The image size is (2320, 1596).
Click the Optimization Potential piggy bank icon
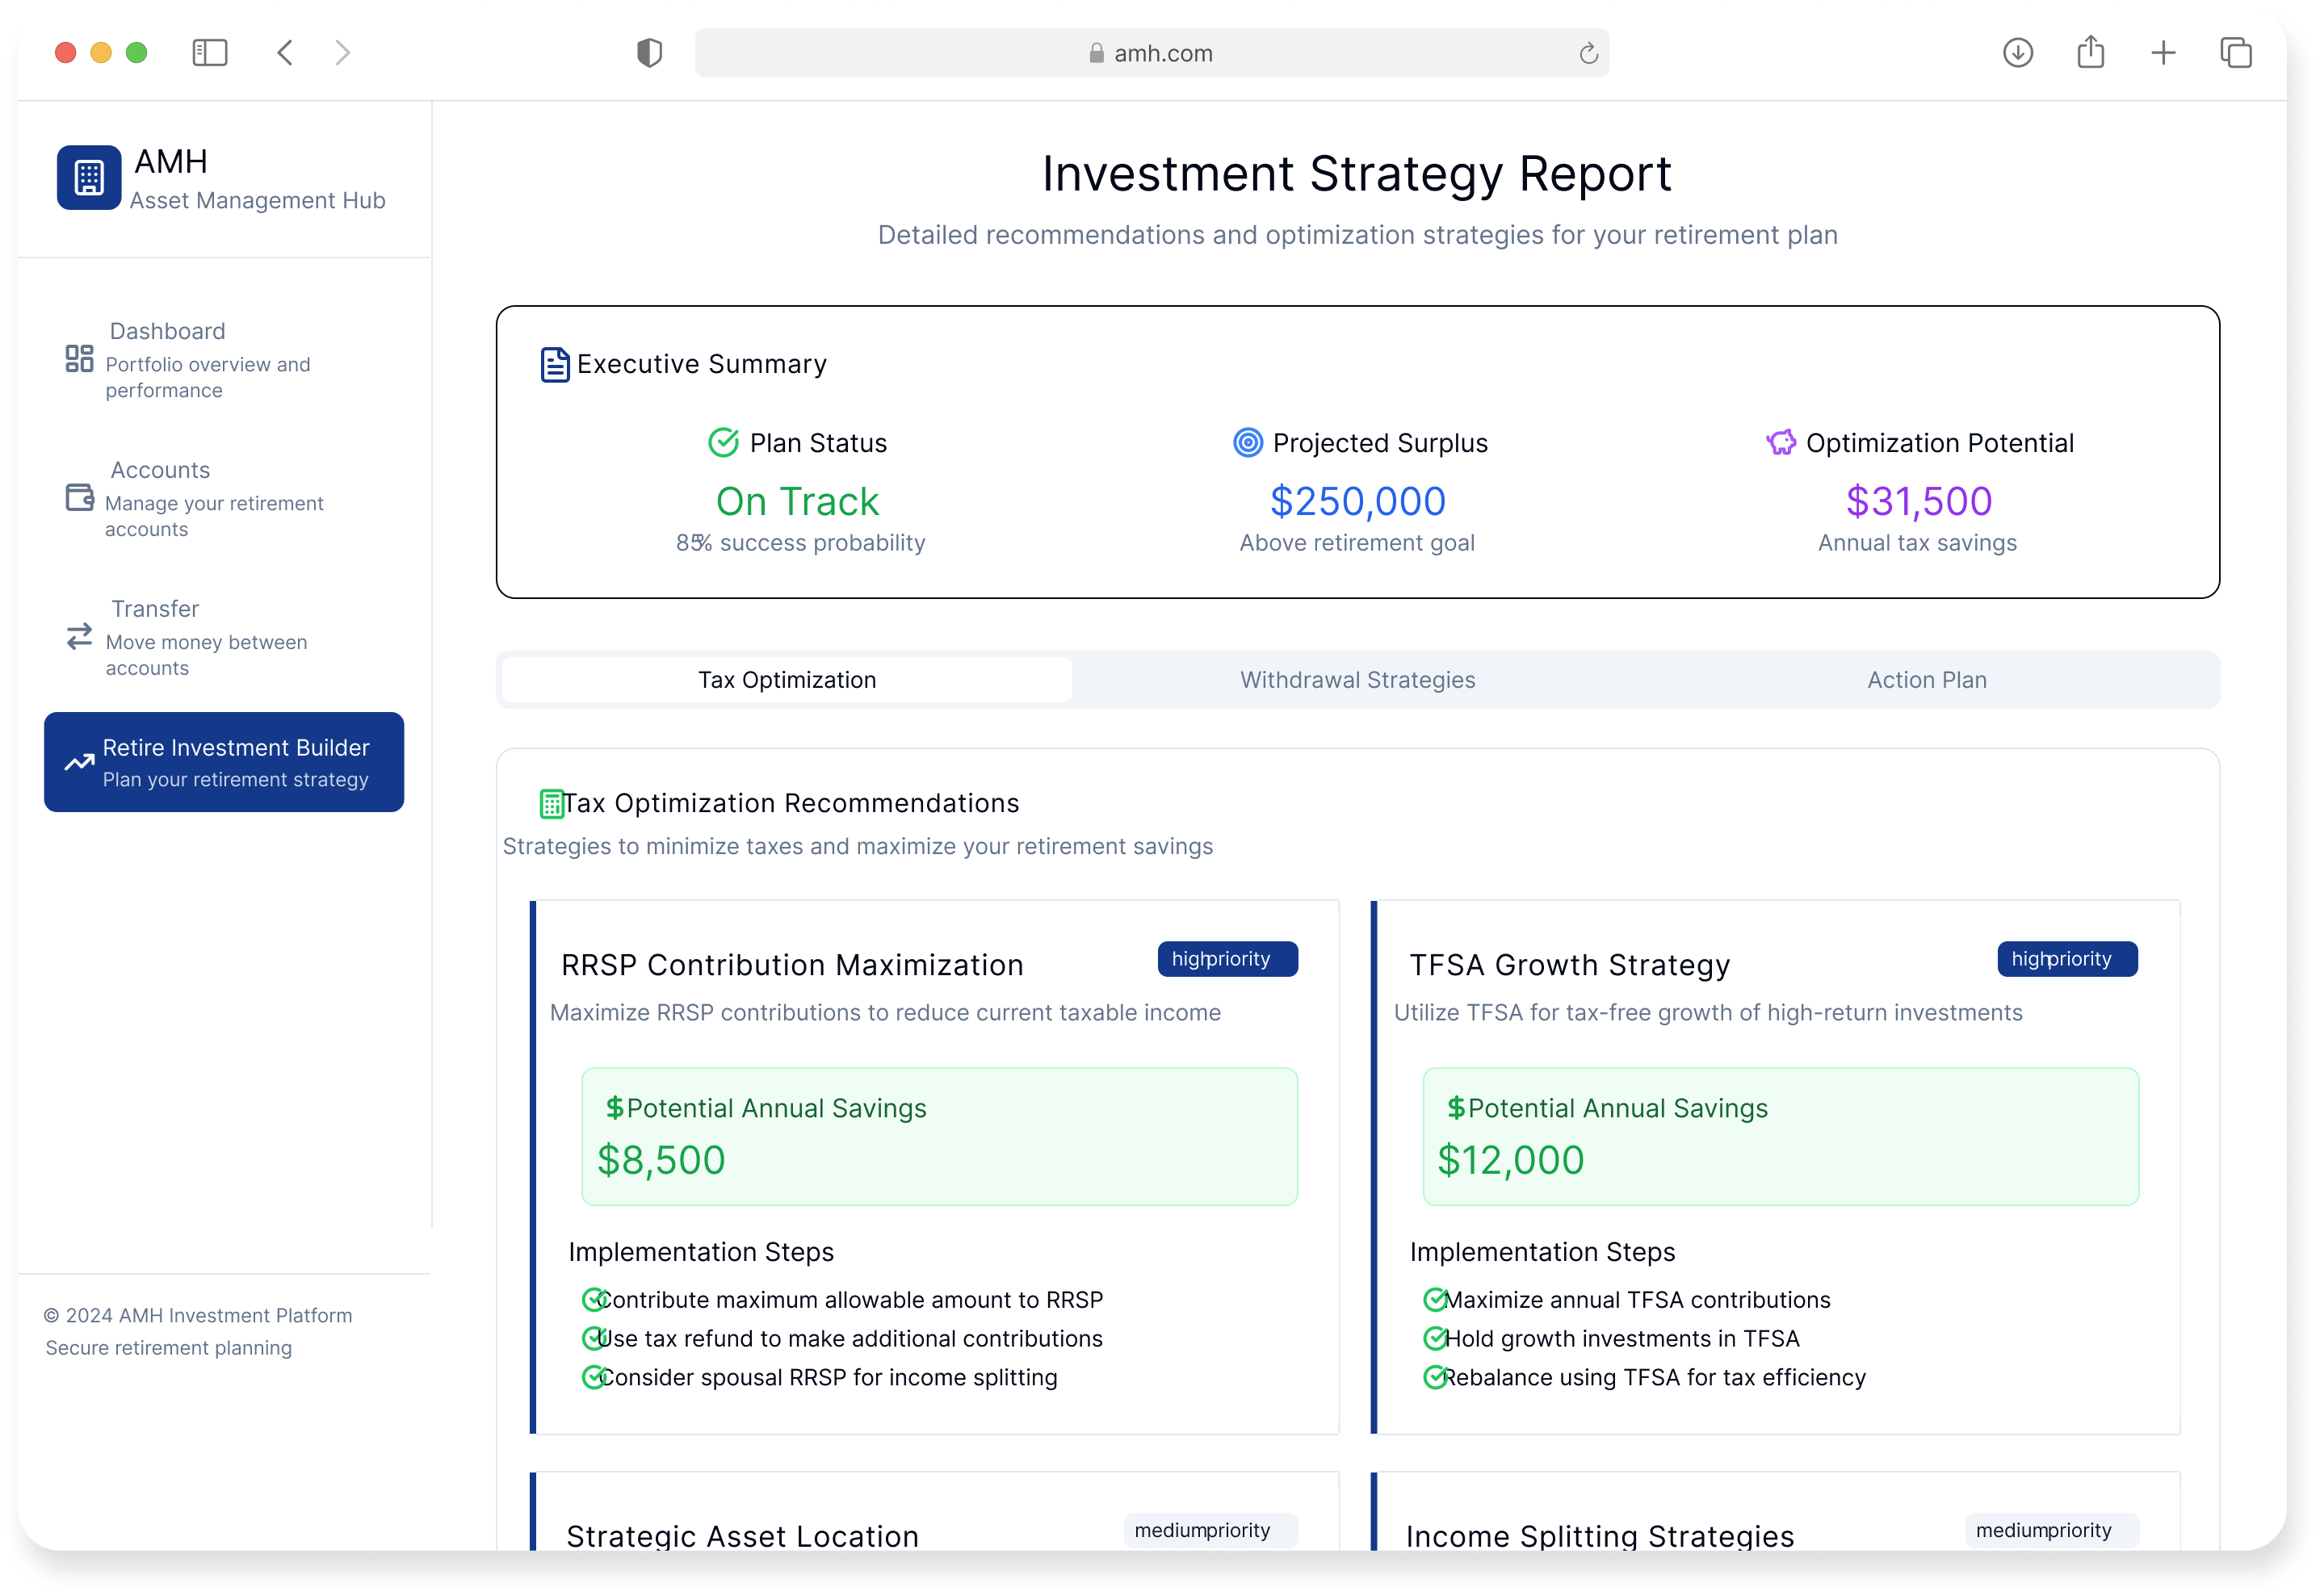[1780, 443]
